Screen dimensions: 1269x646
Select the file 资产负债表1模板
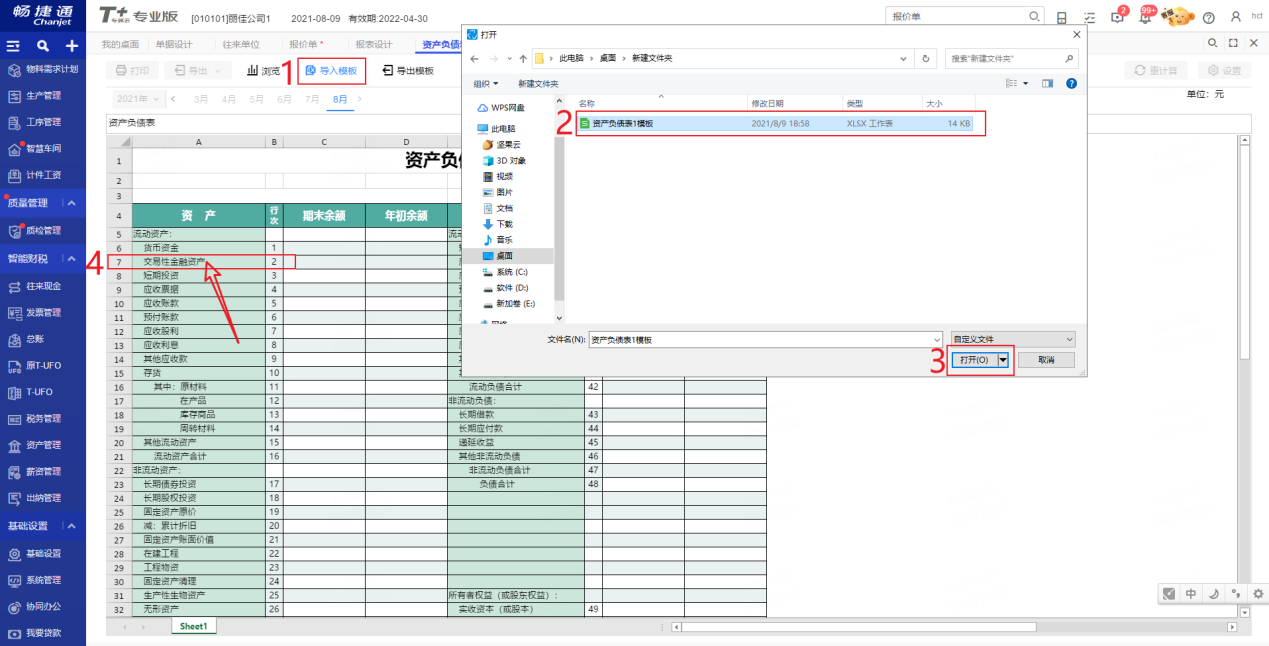coord(777,123)
